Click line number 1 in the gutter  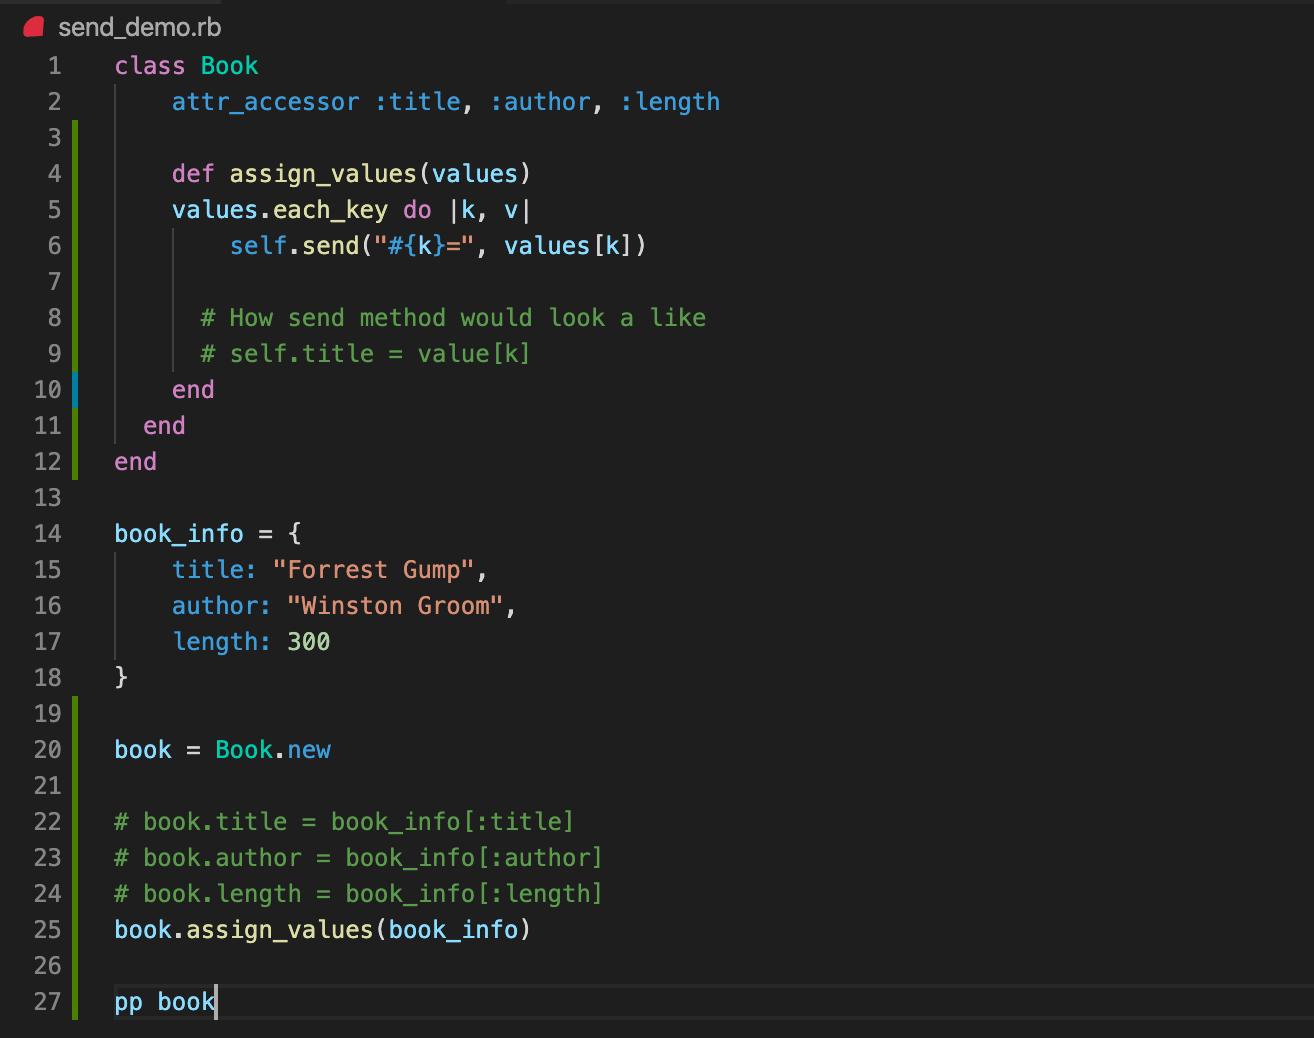click(x=54, y=66)
